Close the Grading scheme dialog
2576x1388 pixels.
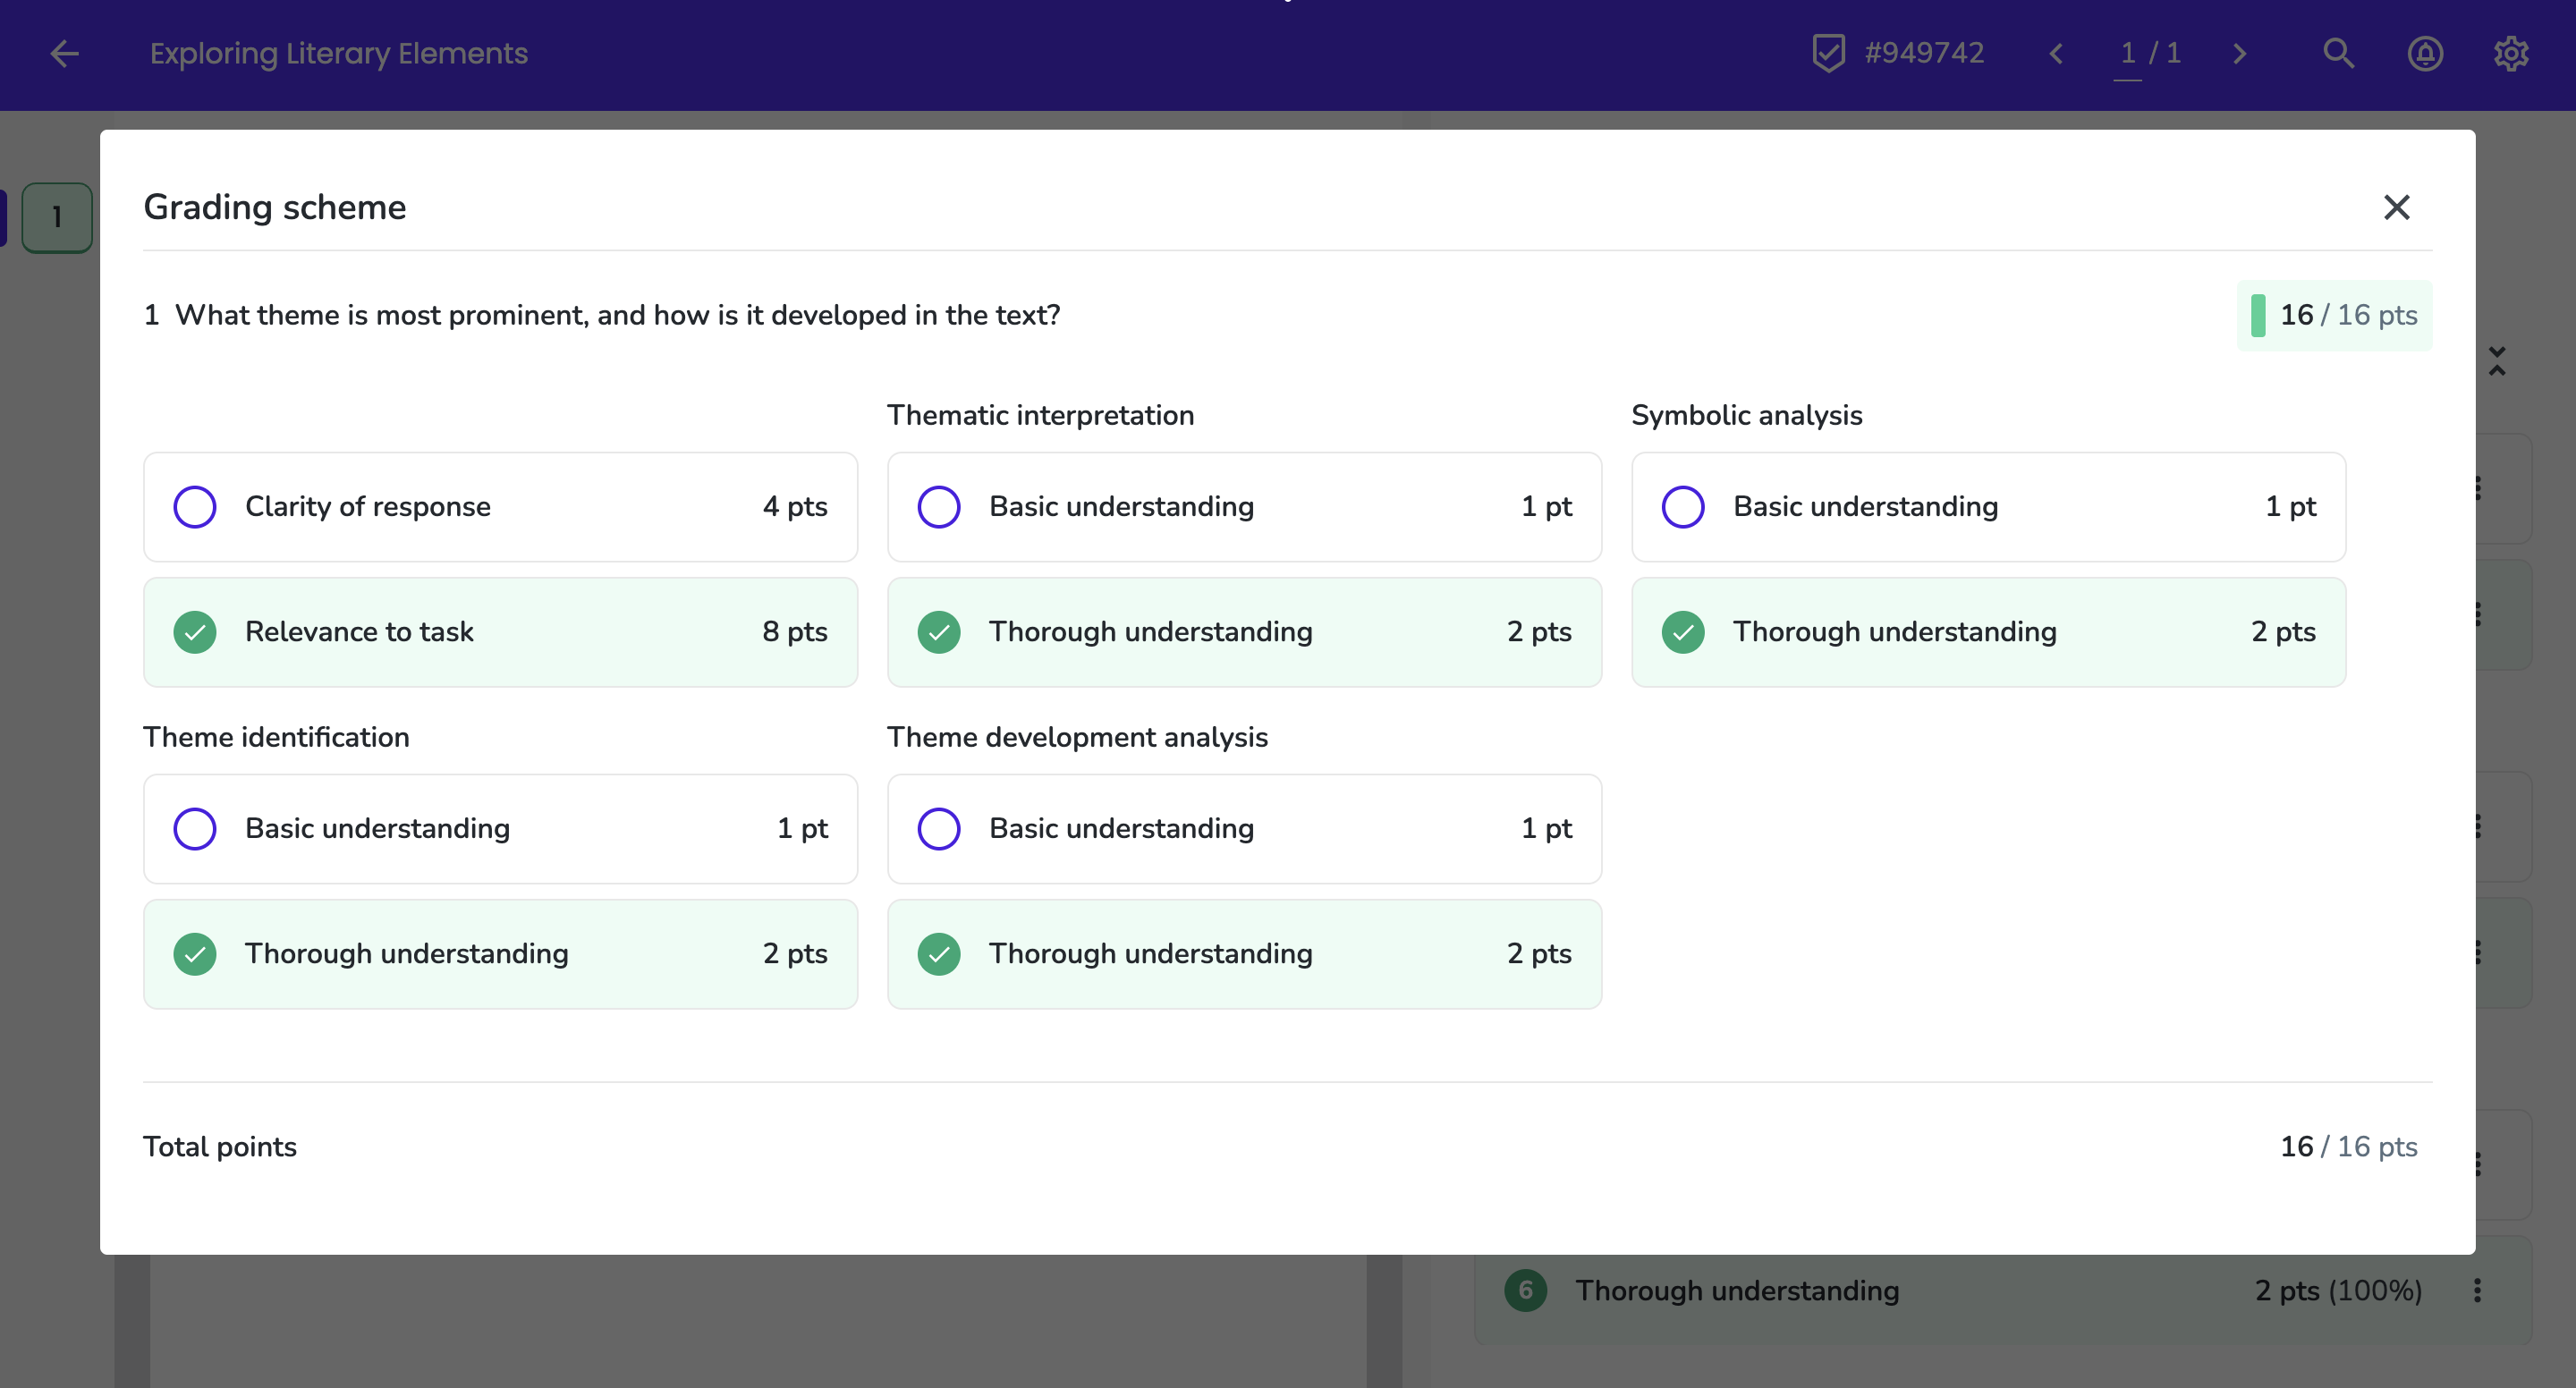(2397, 207)
